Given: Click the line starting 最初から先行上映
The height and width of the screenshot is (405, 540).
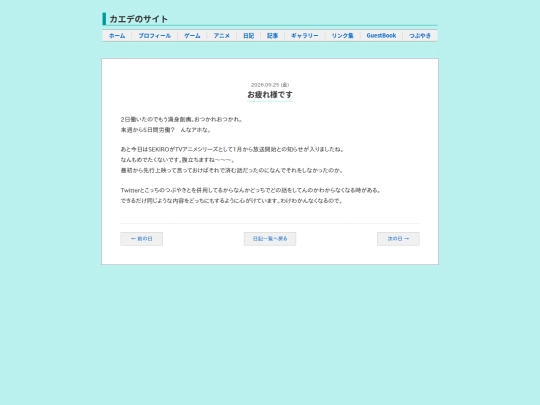Looking at the screenshot, I should coord(232,170).
